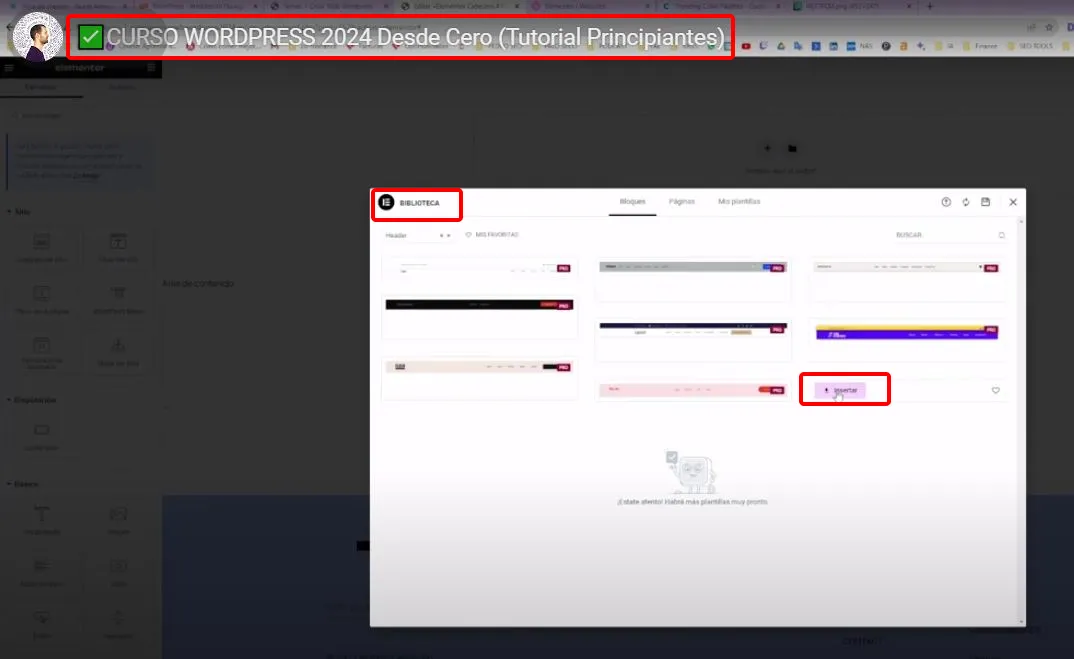Image resolution: width=1074 pixels, height=659 pixels.
Task: Click the browser bookmark star icon
Action: click(1049, 27)
